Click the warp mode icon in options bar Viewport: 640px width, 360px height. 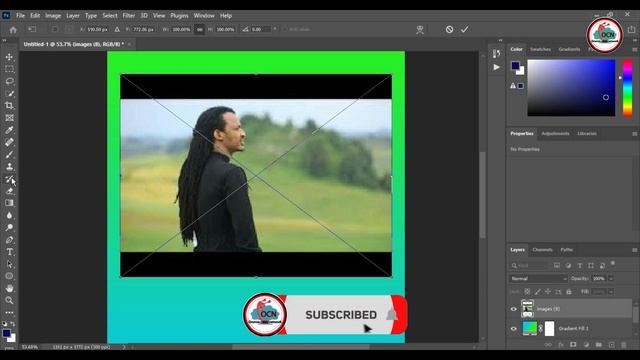[x=420, y=29]
